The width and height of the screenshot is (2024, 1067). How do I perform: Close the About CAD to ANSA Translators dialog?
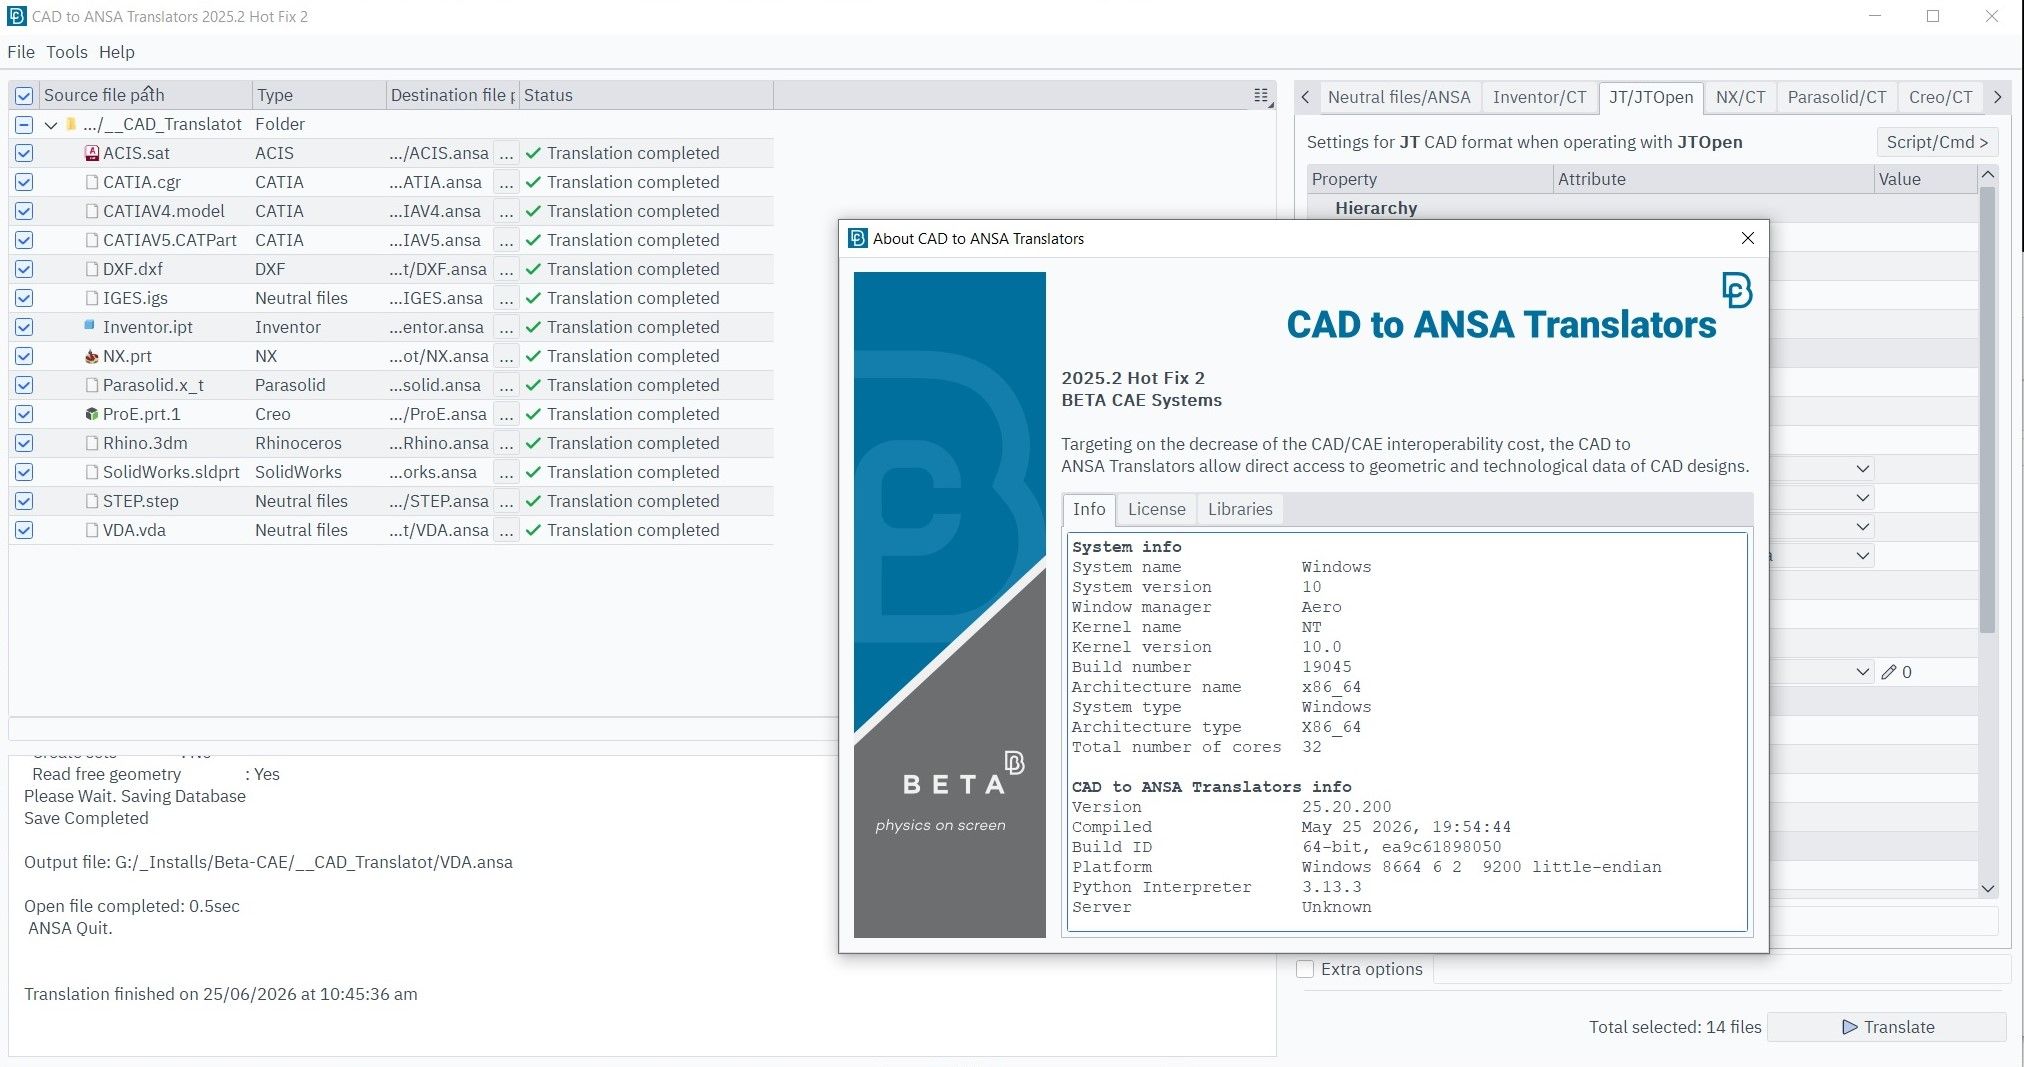pos(1748,238)
